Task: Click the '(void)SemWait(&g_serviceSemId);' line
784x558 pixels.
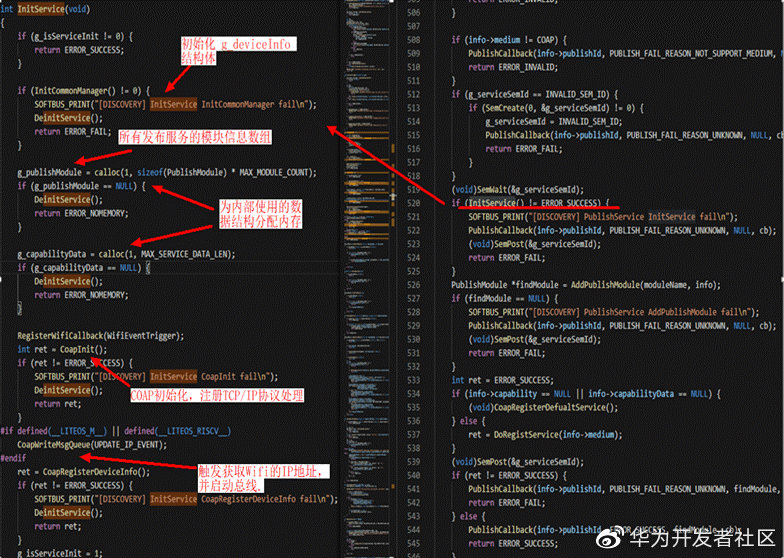Action: pyautogui.click(x=518, y=190)
